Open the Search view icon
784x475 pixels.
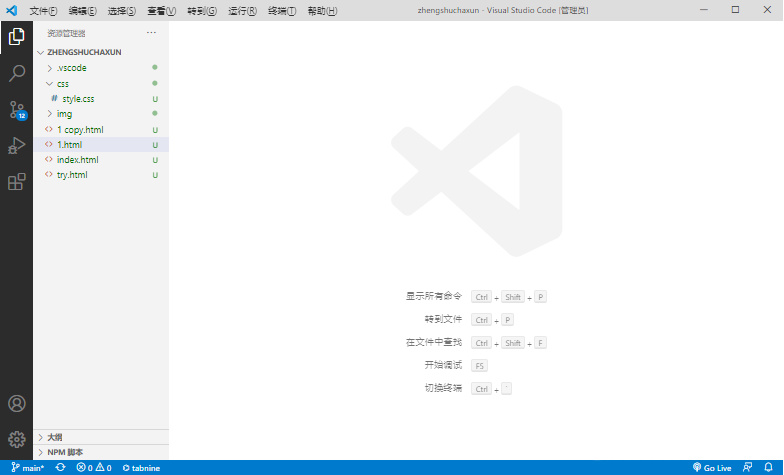[x=16, y=74]
